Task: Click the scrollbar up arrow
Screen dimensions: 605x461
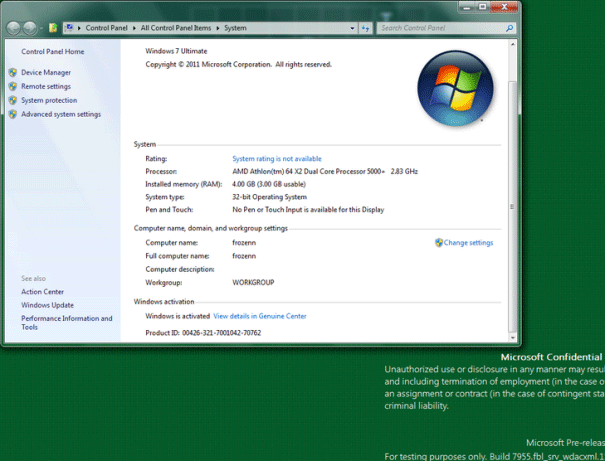Action: pos(512,44)
